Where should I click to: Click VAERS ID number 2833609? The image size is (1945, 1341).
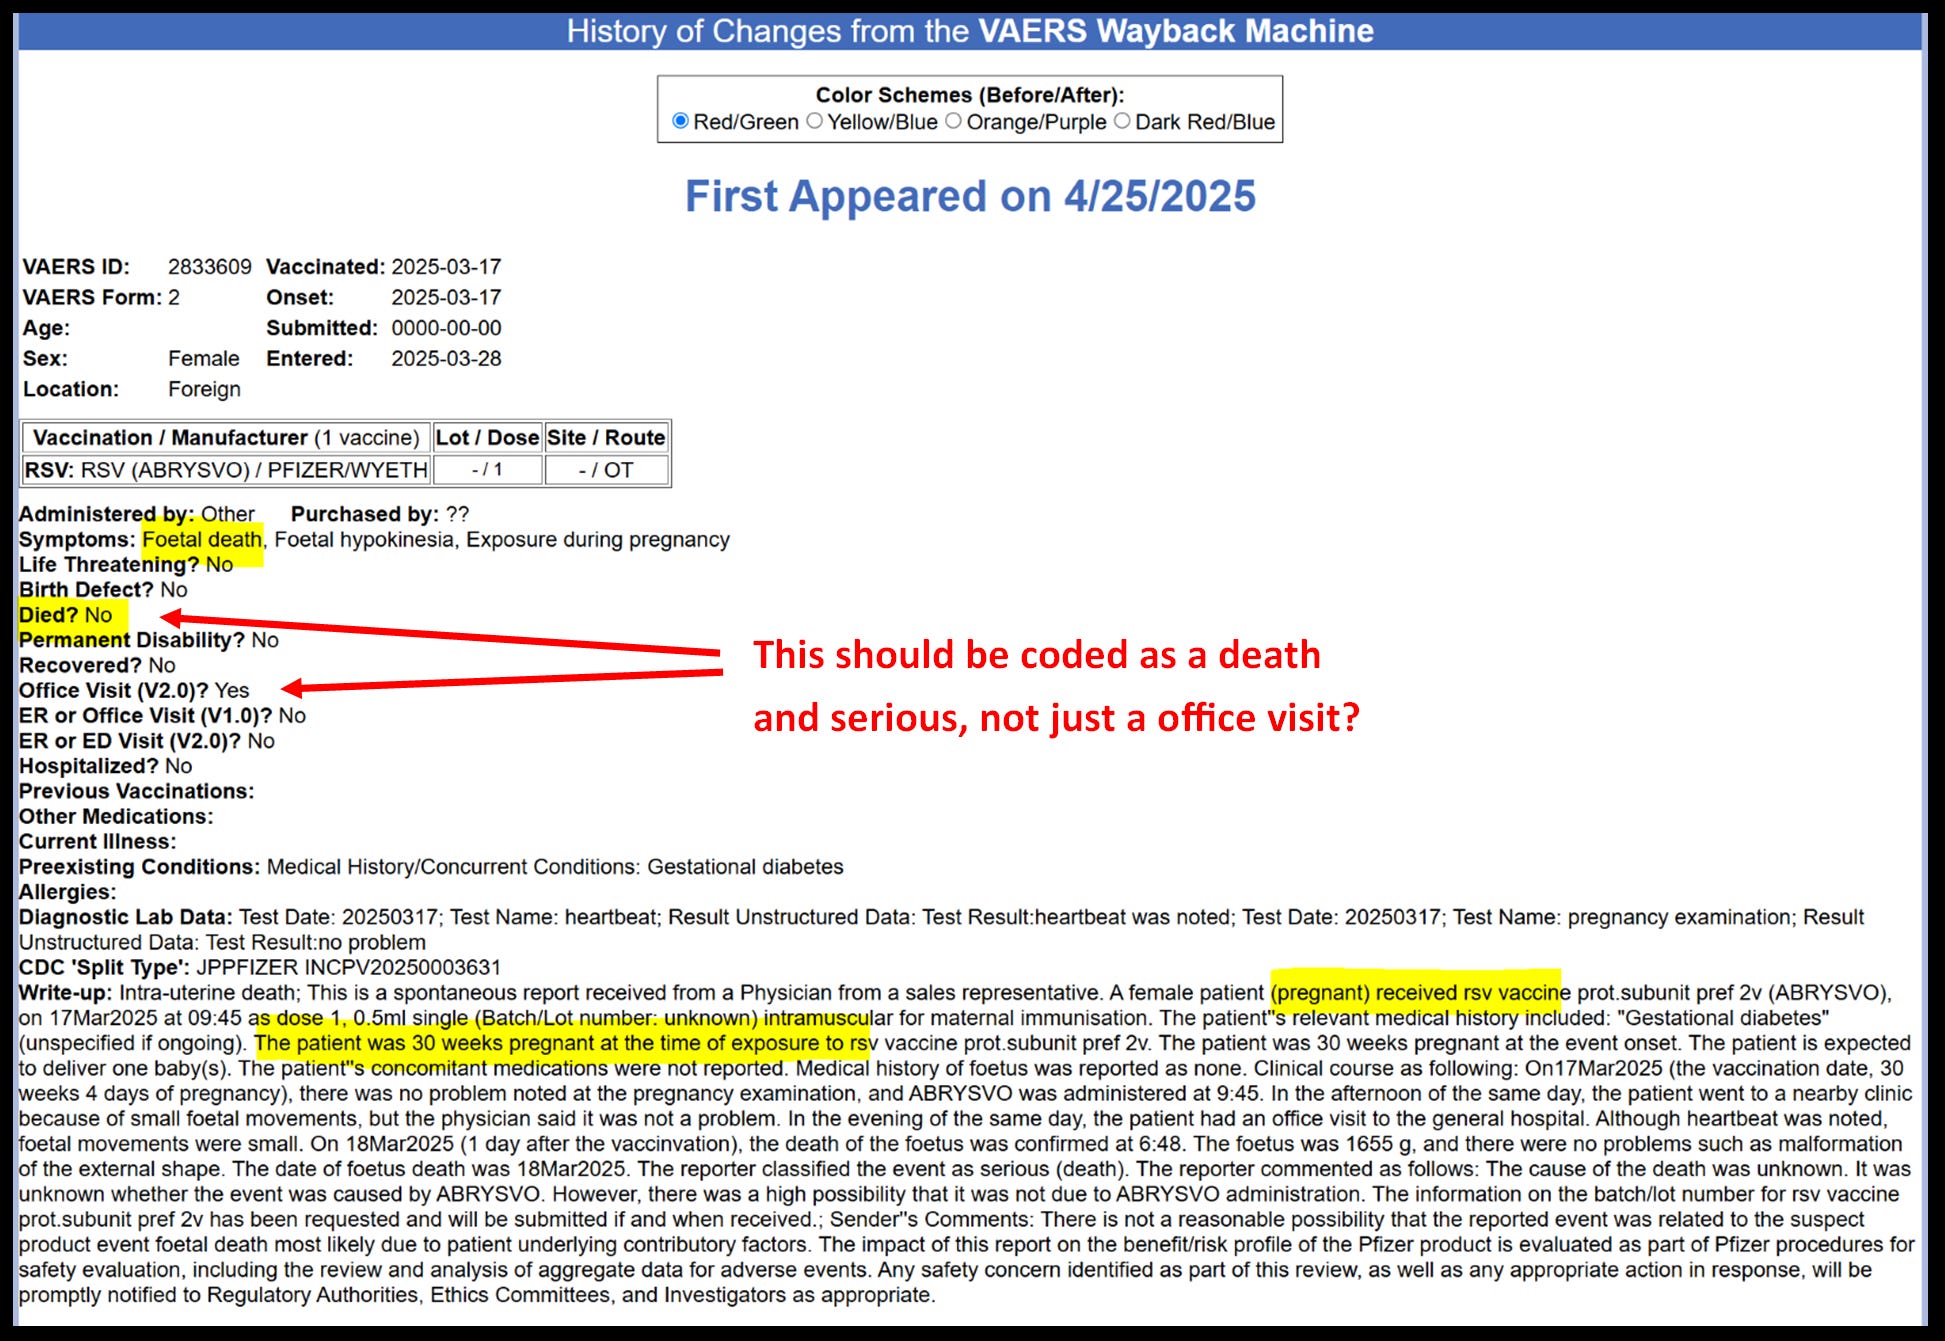point(209,267)
